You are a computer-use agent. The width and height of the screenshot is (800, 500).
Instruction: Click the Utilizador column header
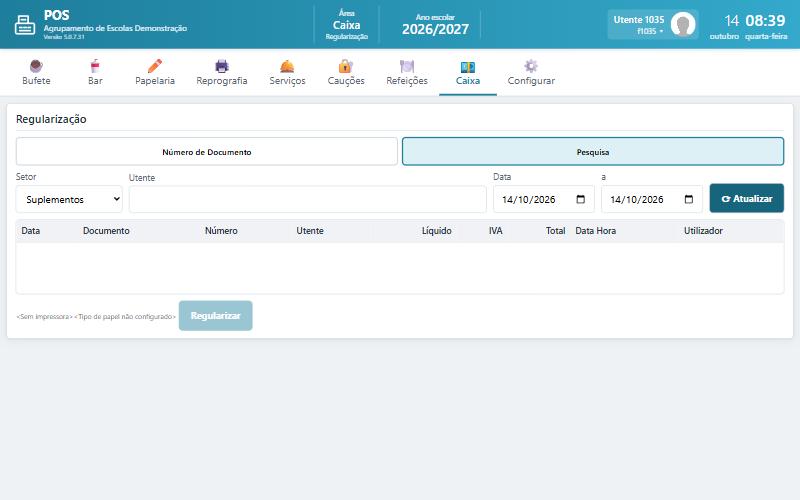(x=703, y=231)
